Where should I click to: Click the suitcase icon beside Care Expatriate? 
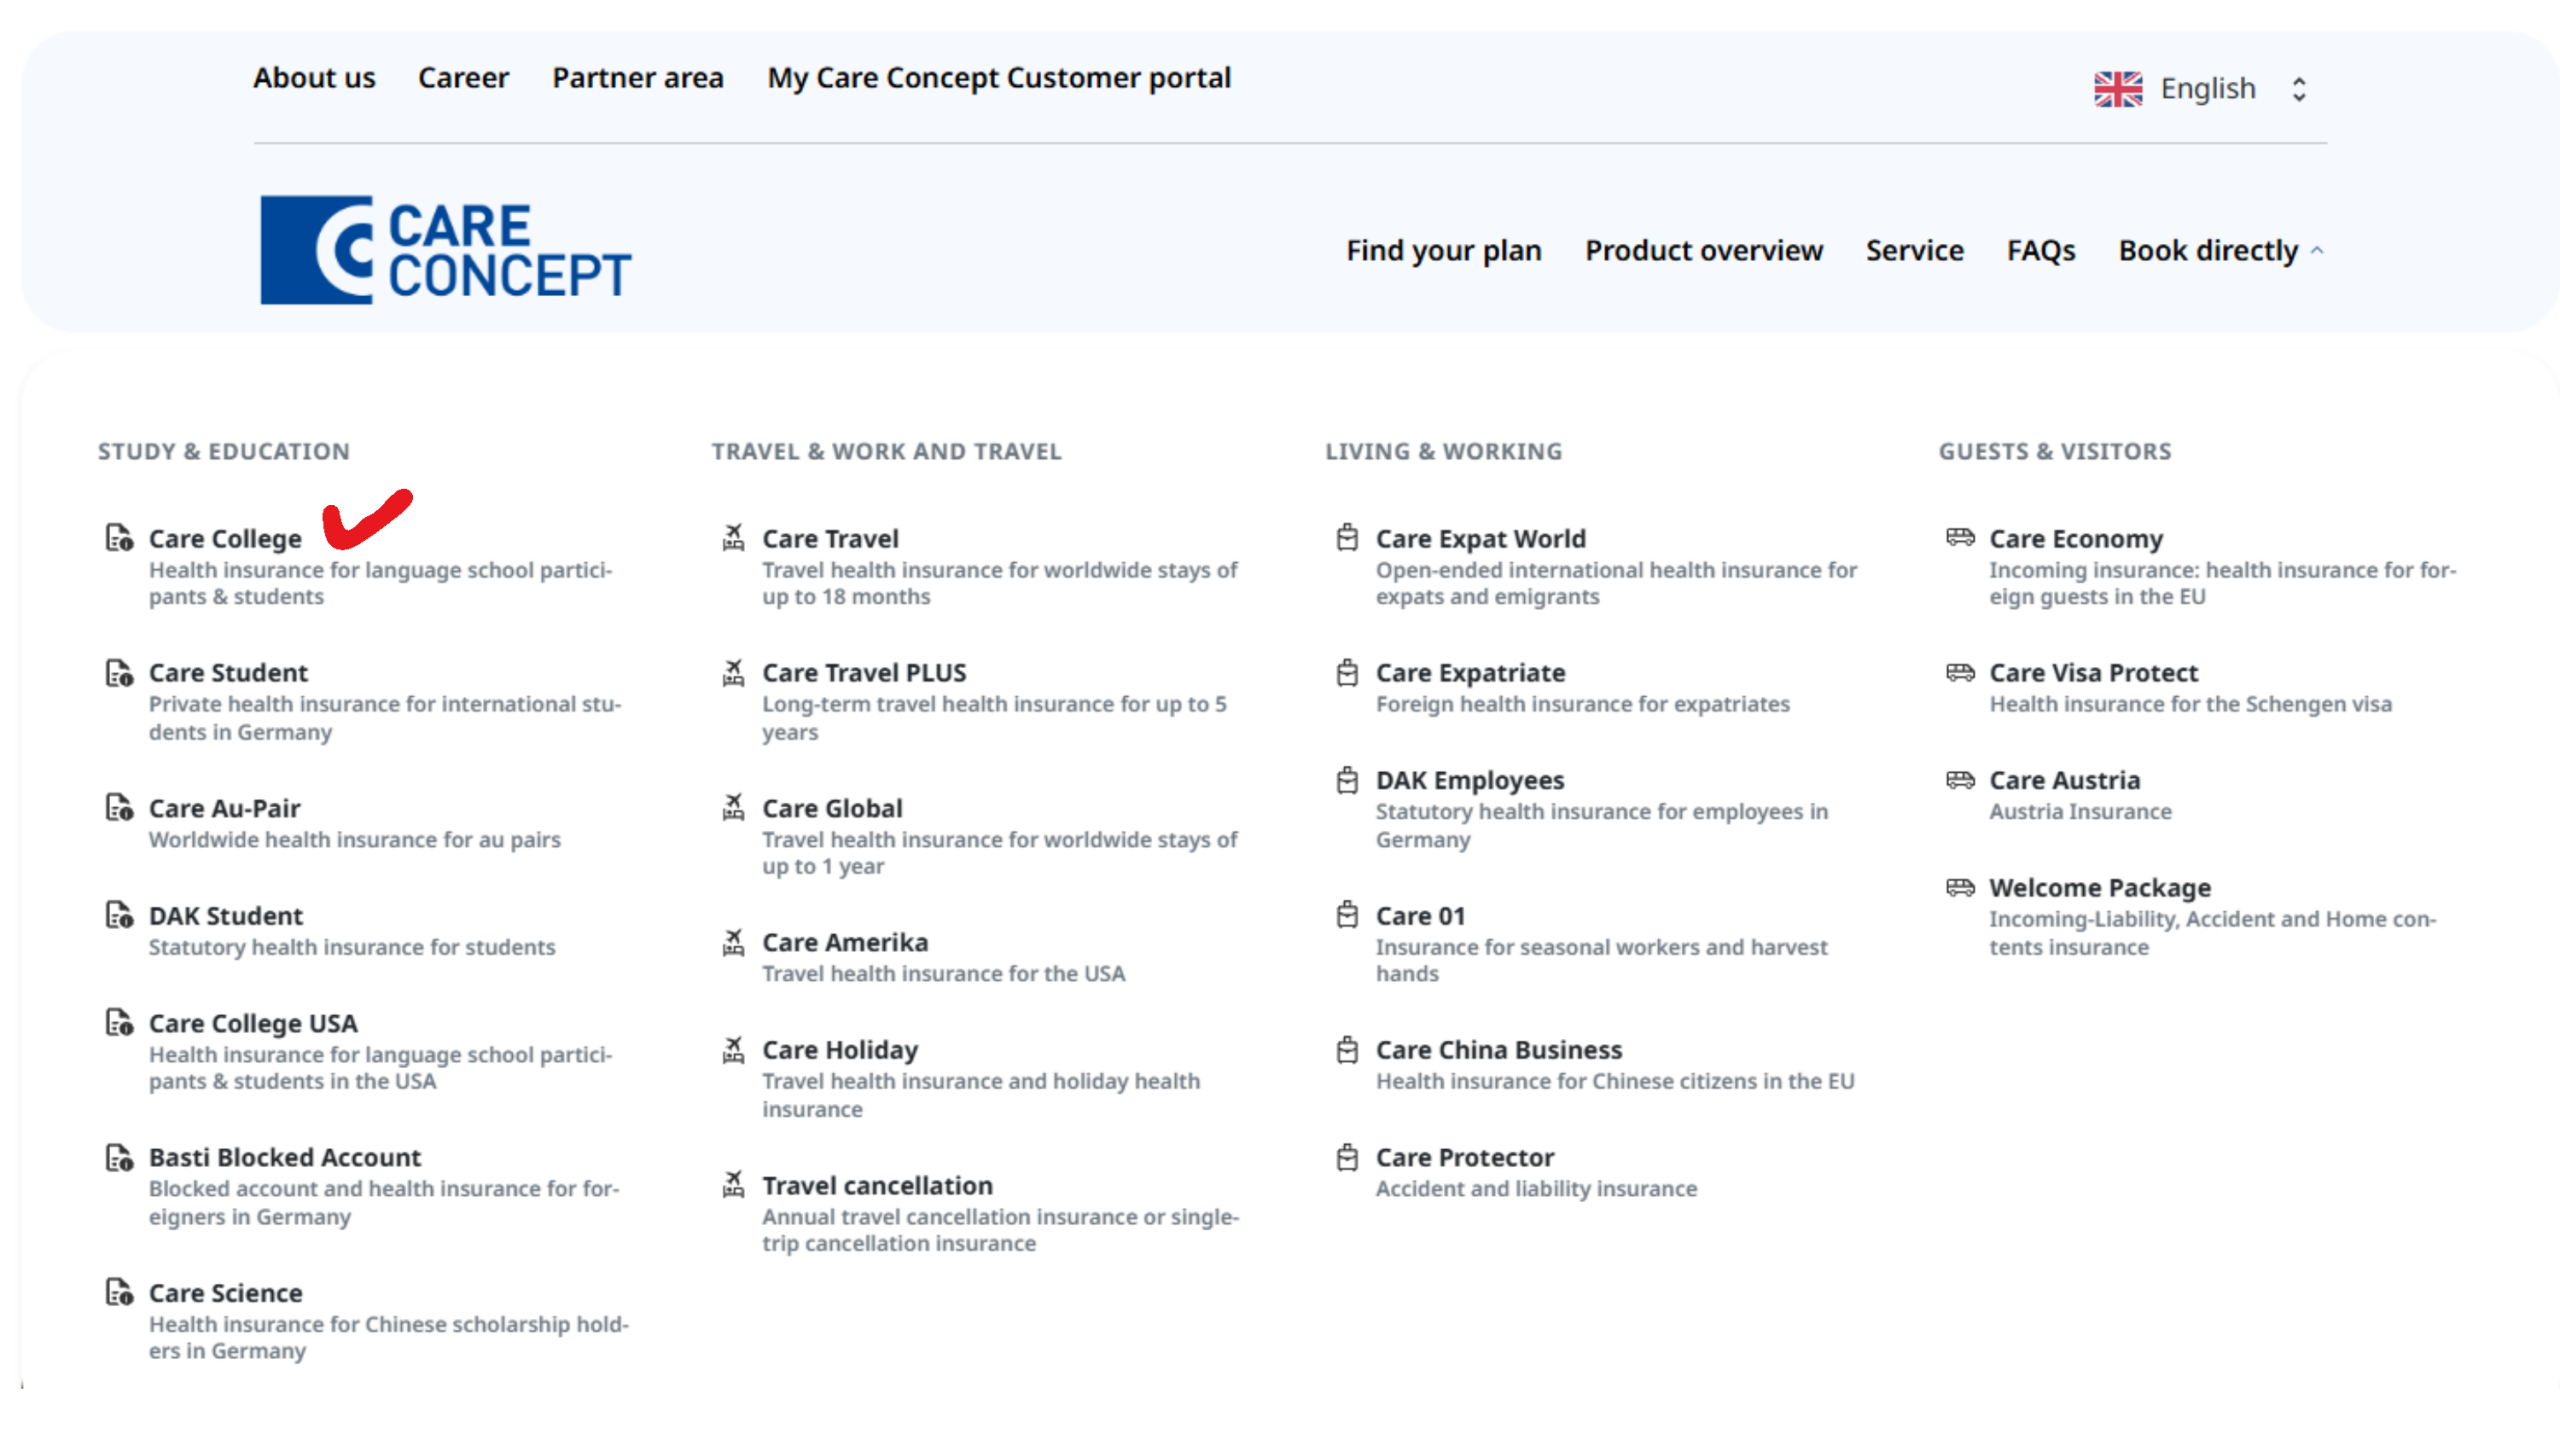1347,673
